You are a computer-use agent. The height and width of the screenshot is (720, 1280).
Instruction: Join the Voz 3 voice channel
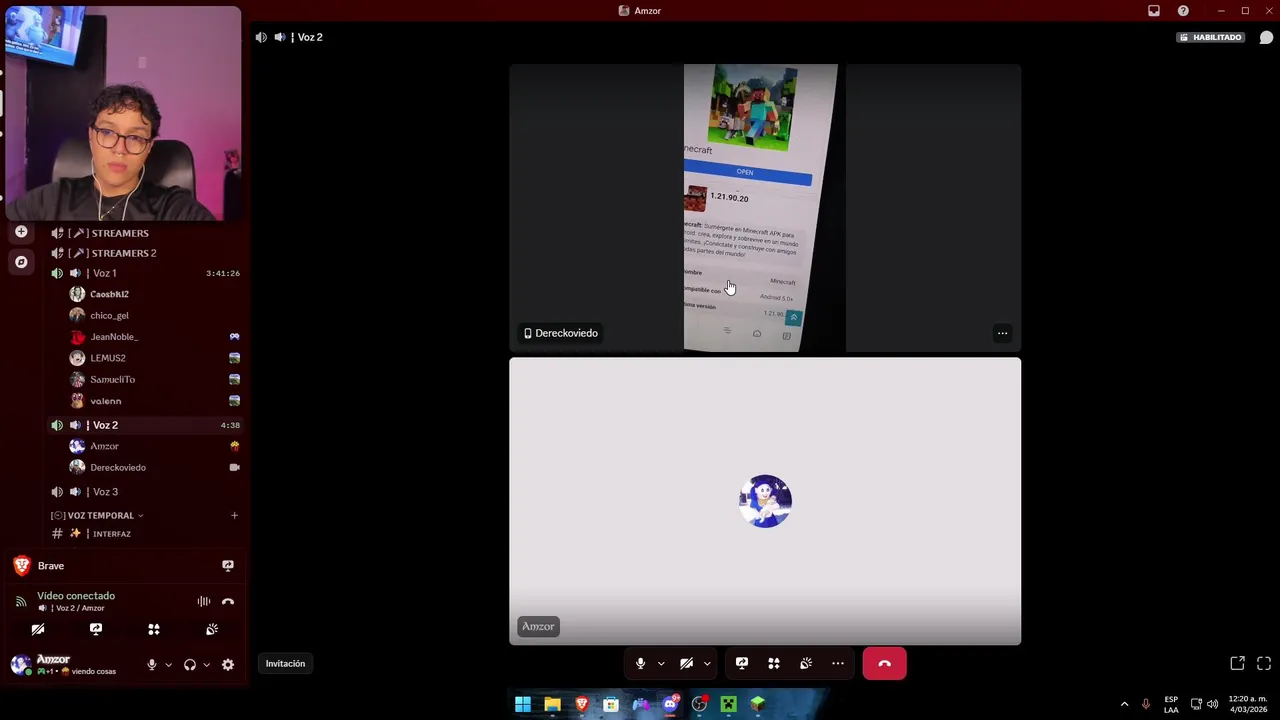(105, 492)
